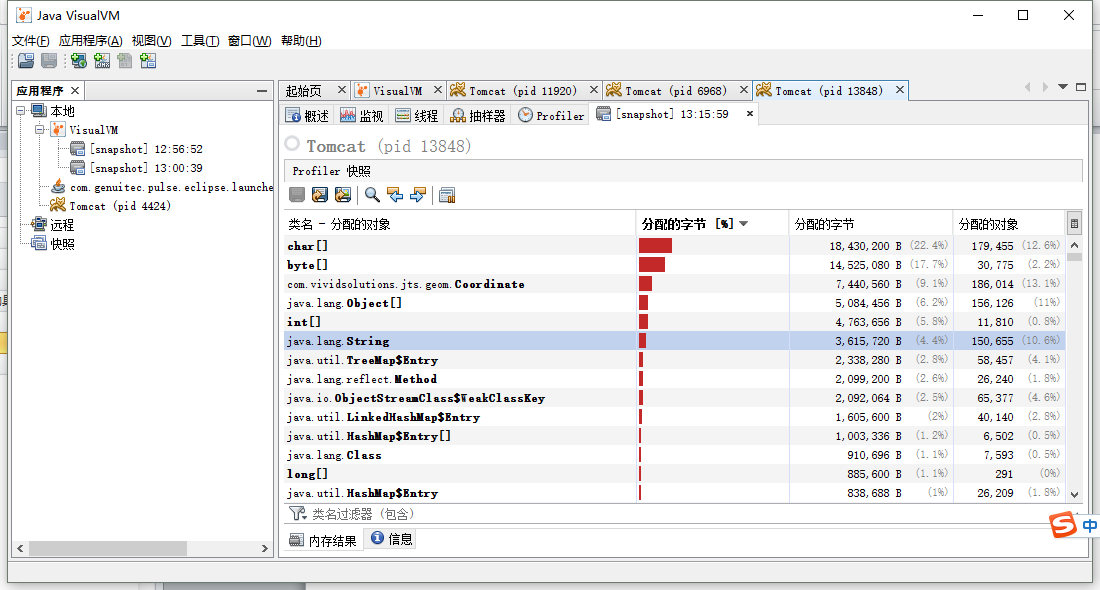Switch to 信息 bottom tab
The height and width of the screenshot is (590, 1100).
pyautogui.click(x=392, y=539)
